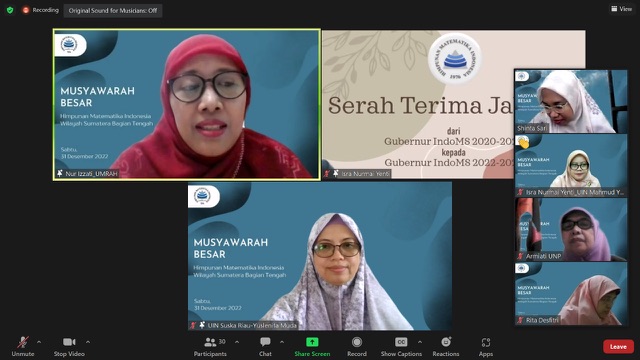The height and width of the screenshot is (360, 640).
Task: Click the Armiati UNP name label
Action: 543,256
